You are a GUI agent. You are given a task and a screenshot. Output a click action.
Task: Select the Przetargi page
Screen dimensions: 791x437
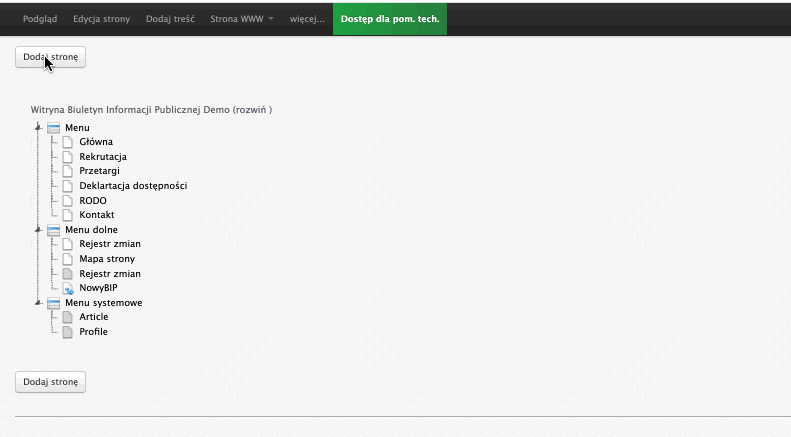[x=99, y=171]
